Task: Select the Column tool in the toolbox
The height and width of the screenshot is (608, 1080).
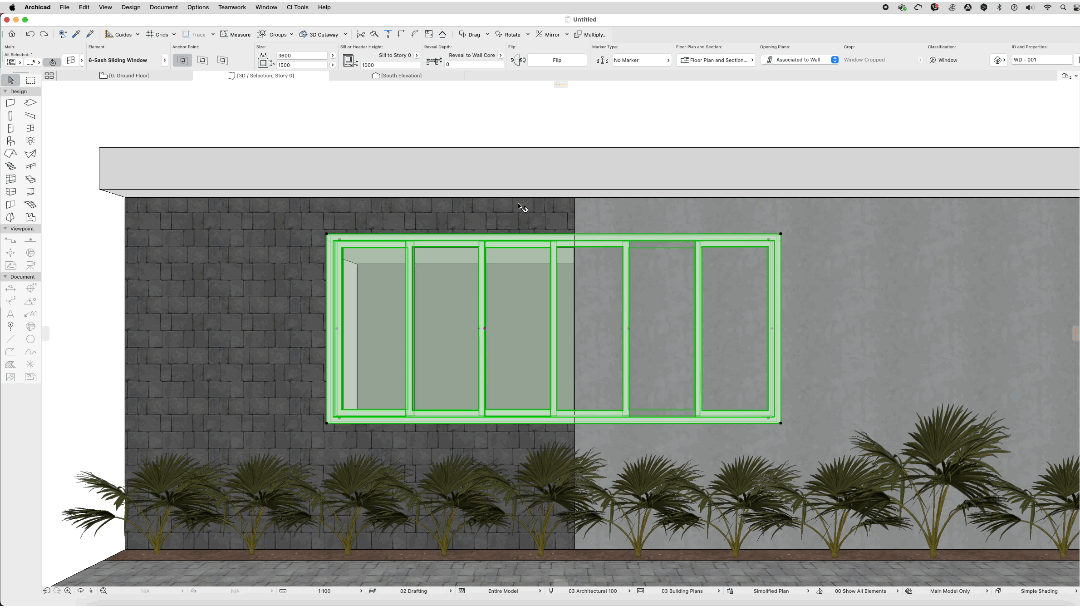Action: click(10, 116)
